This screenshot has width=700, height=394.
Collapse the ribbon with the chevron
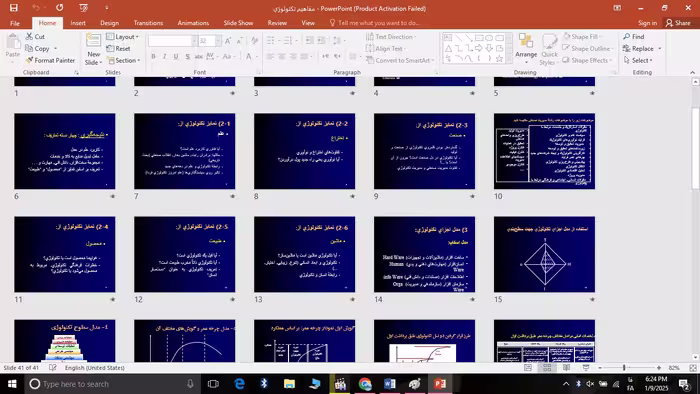coord(692,72)
